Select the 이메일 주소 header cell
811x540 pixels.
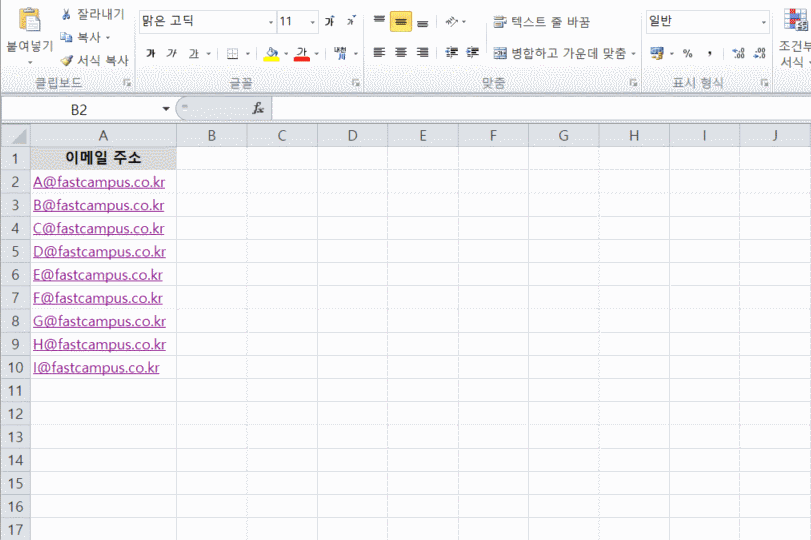103,158
